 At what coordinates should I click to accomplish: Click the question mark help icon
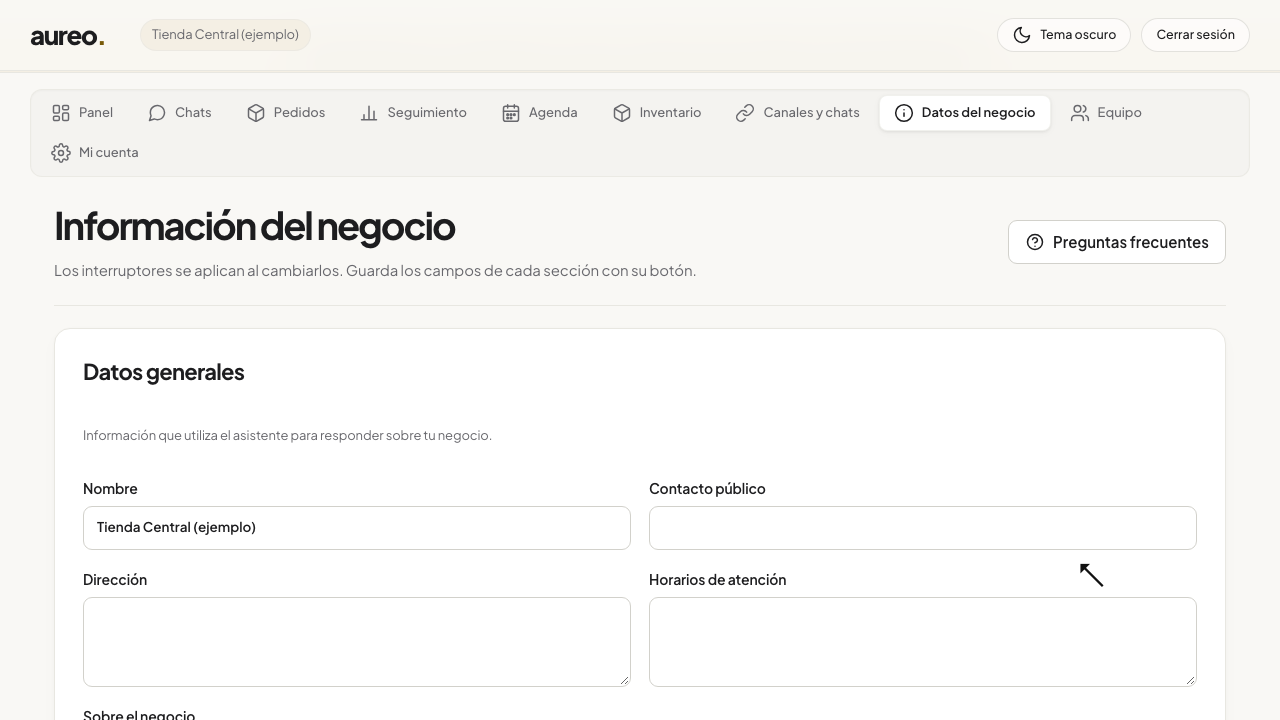tap(1035, 242)
